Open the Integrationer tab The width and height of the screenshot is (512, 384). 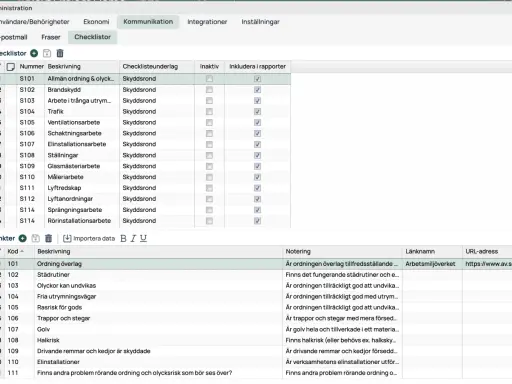[207, 22]
